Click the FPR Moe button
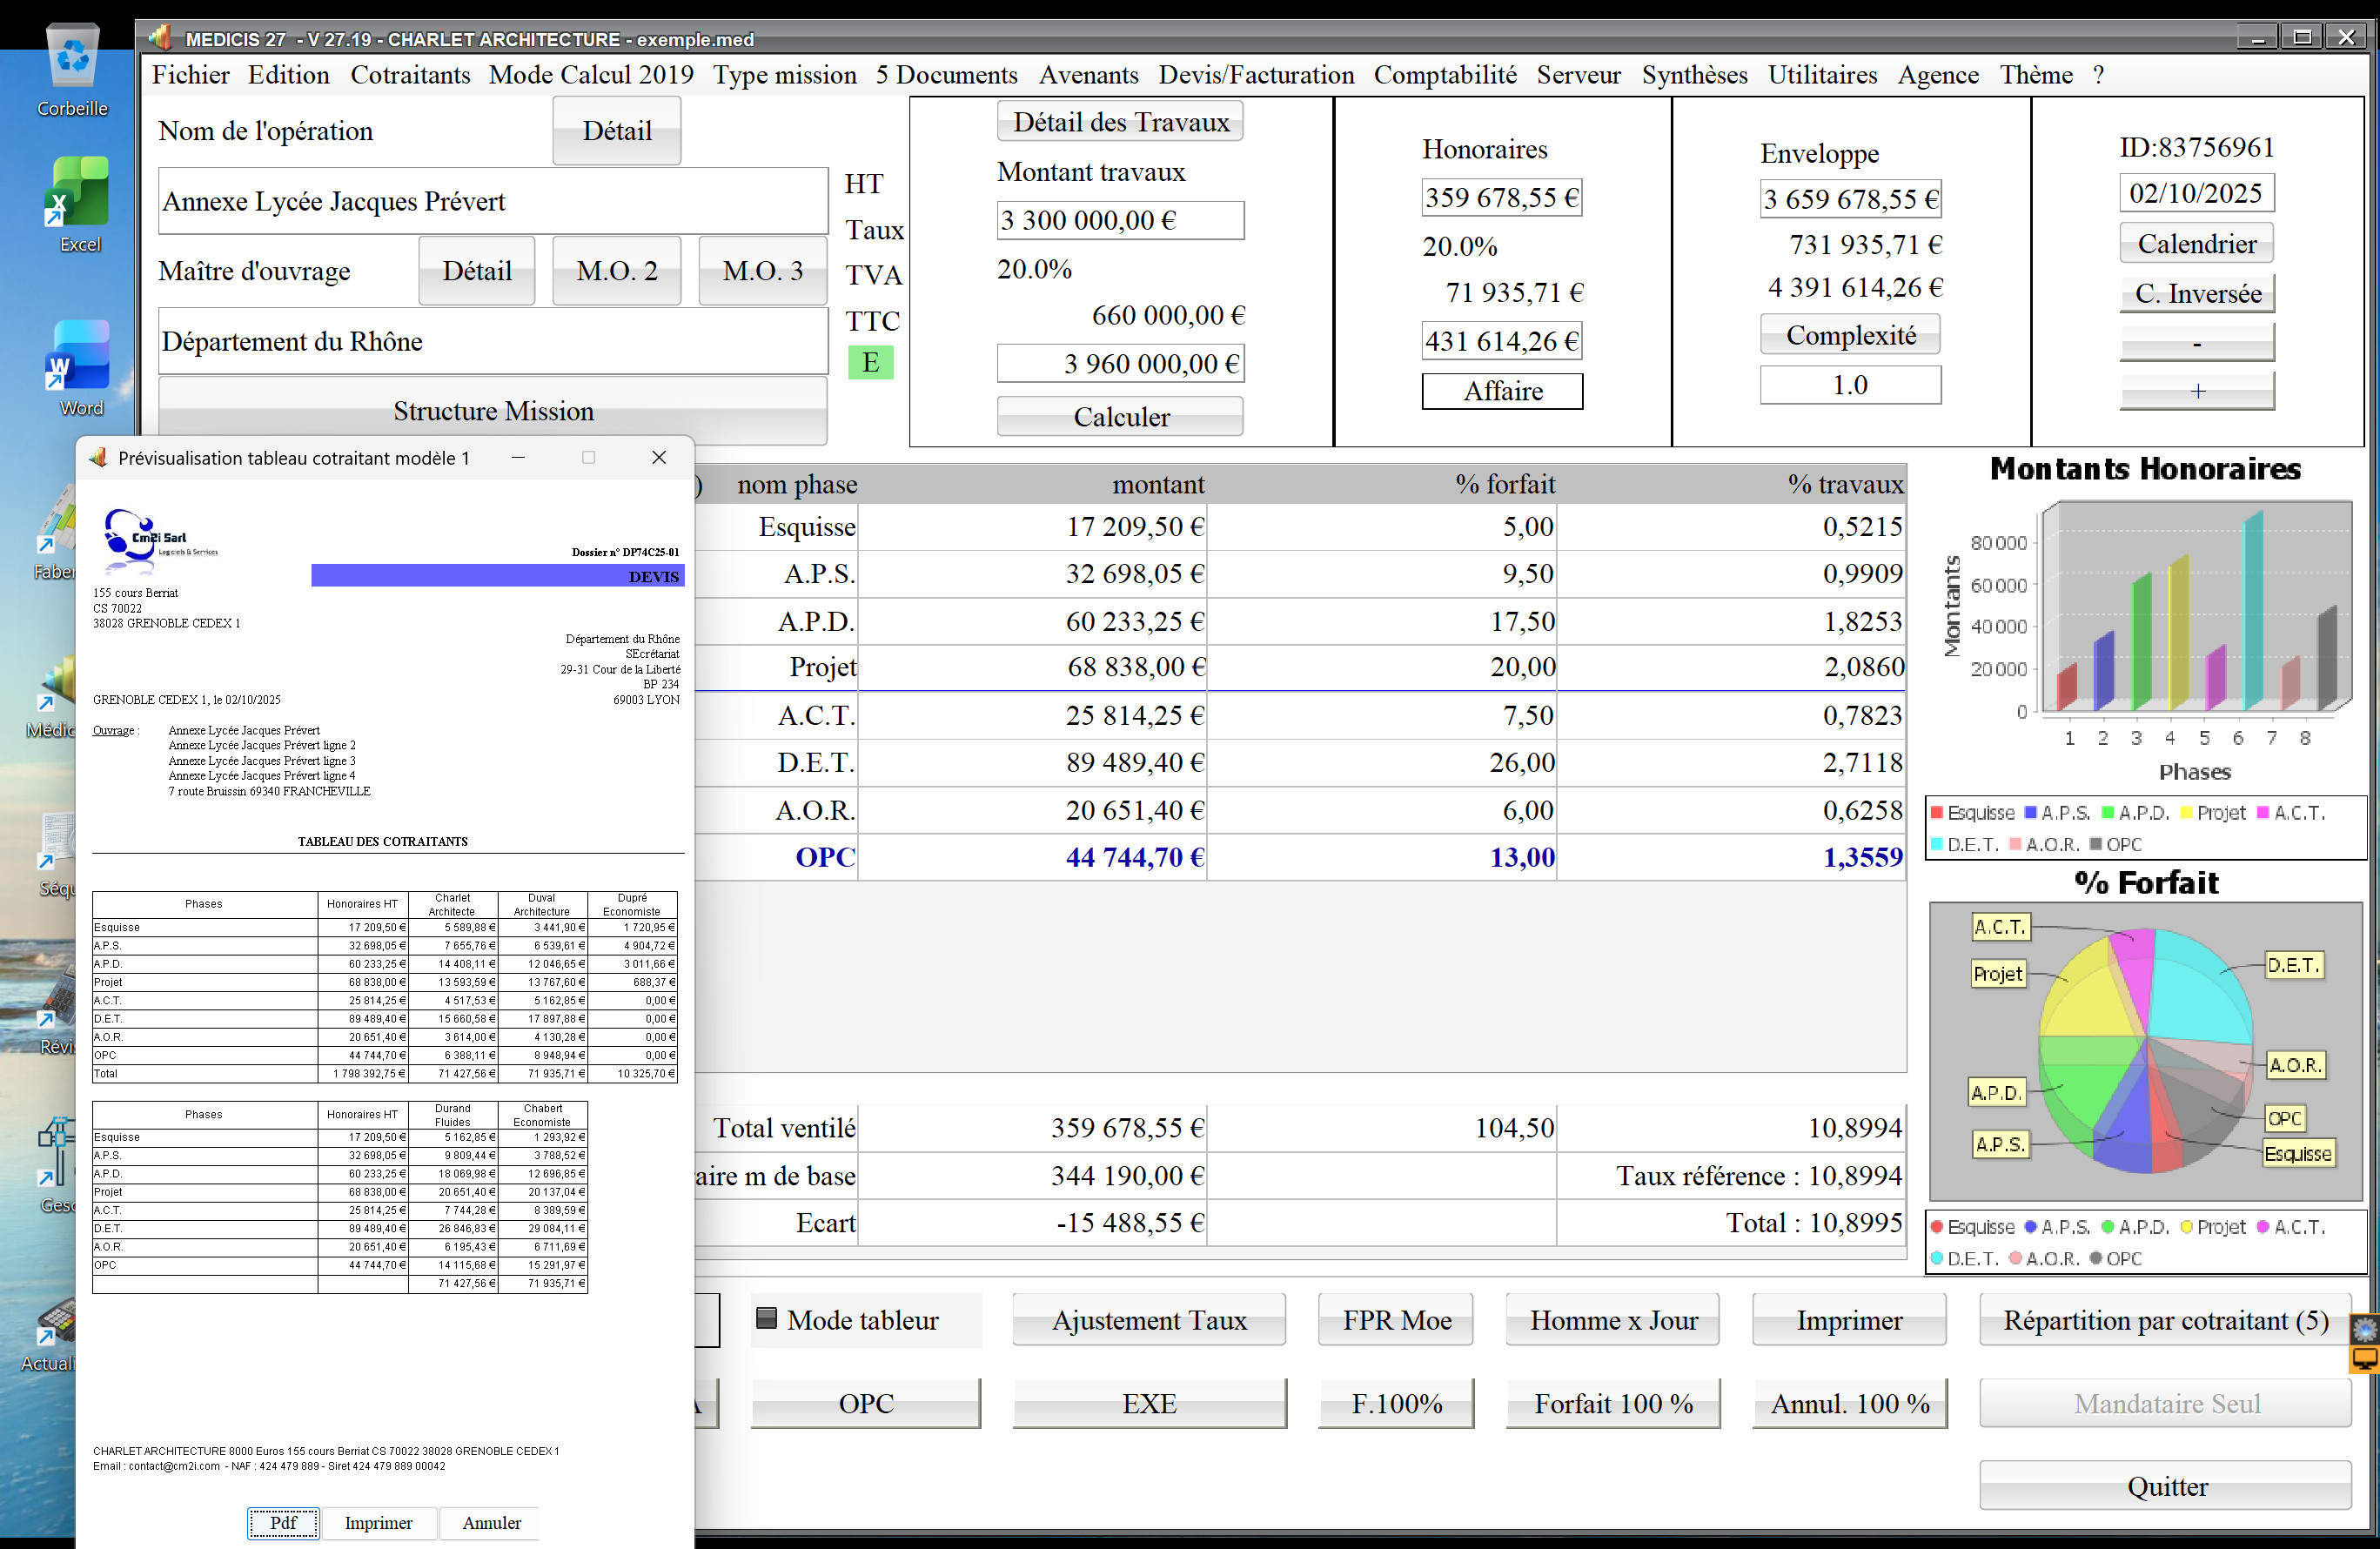Viewport: 2380px width, 1549px height. point(1396,1320)
